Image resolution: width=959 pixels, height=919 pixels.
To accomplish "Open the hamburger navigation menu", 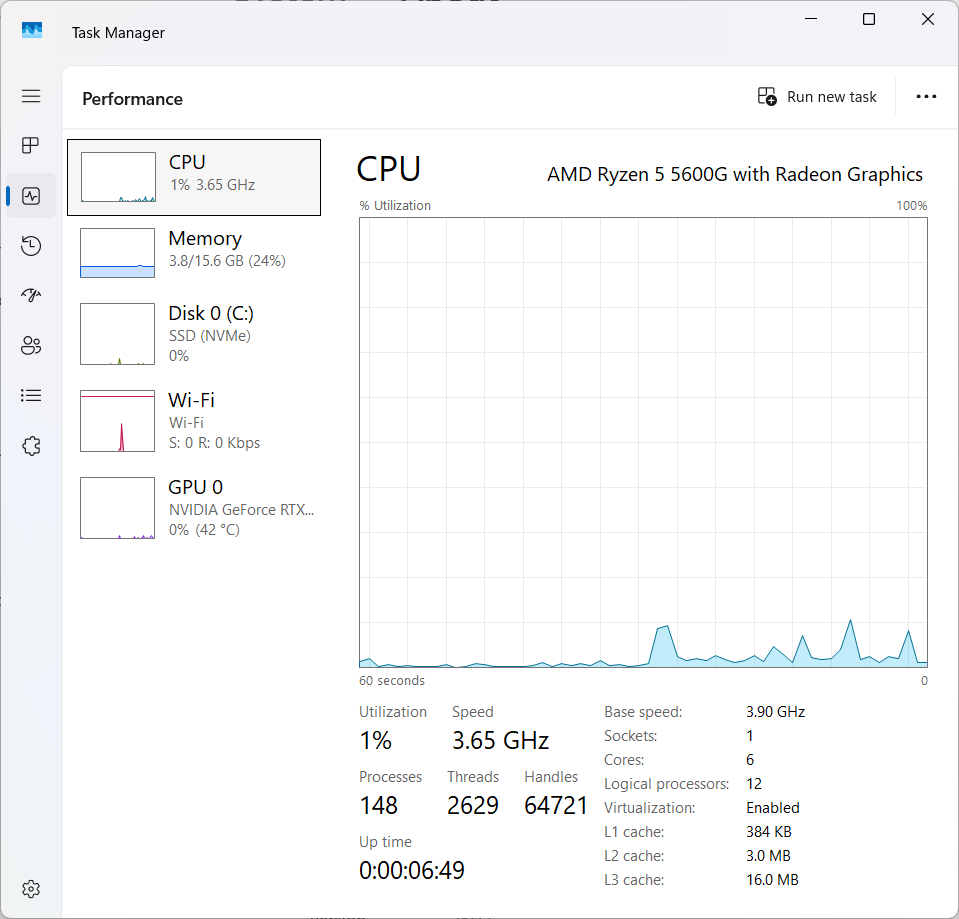I will click(x=31, y=96).
